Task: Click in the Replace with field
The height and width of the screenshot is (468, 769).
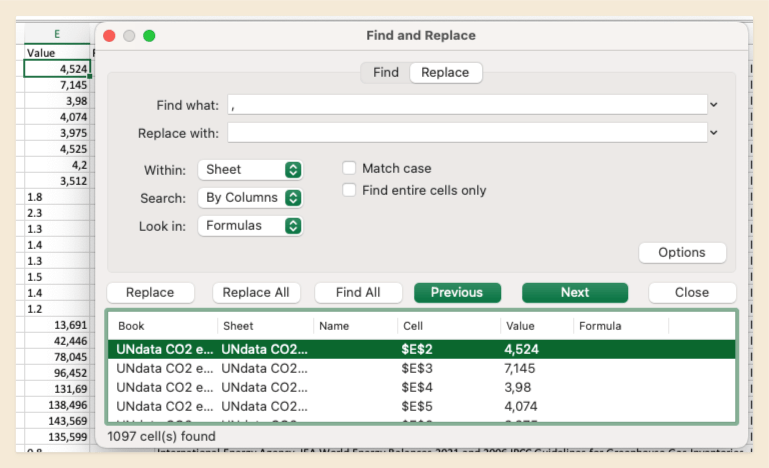Action: tap(465, 132)
